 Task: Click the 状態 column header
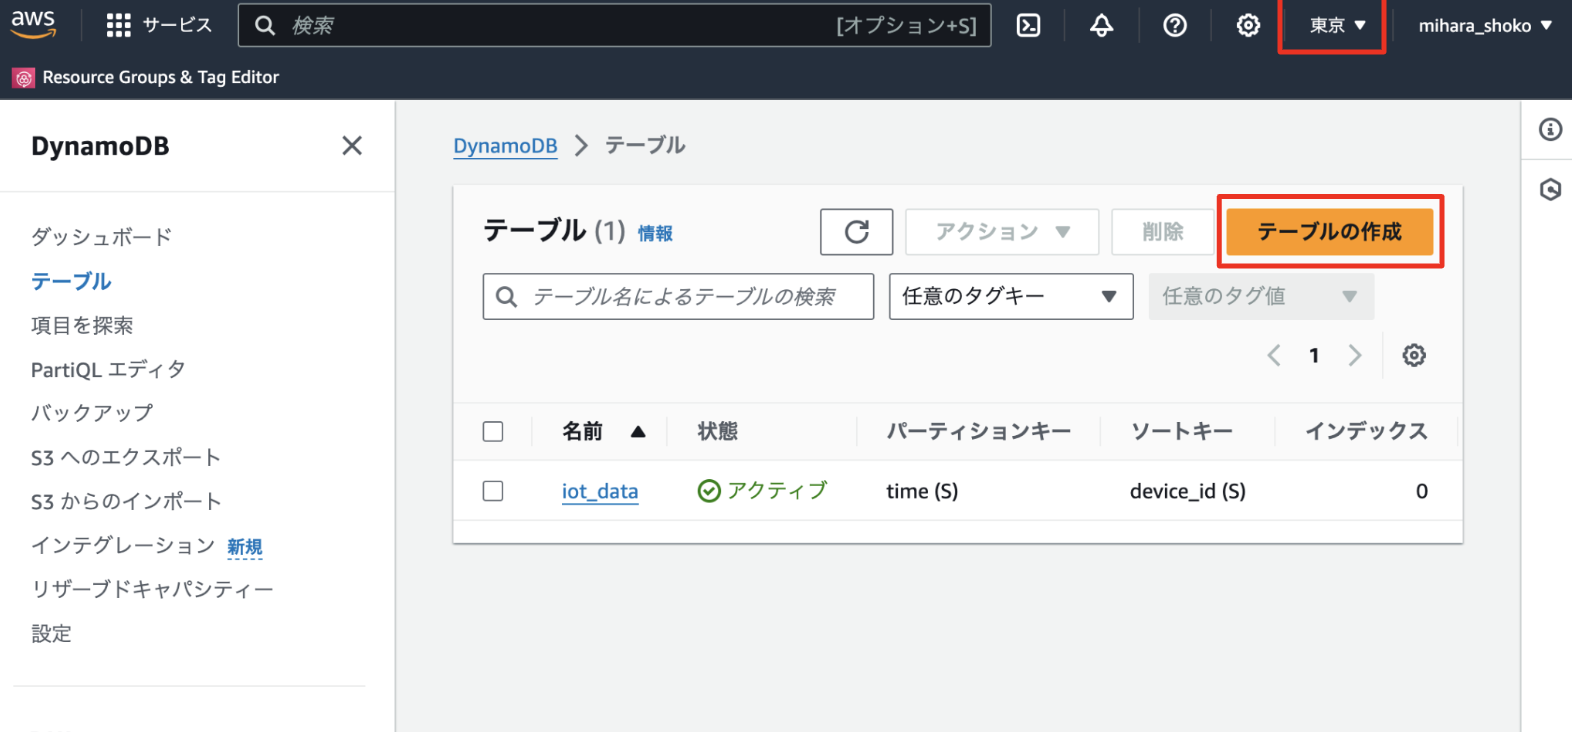(x=717, y=431)
